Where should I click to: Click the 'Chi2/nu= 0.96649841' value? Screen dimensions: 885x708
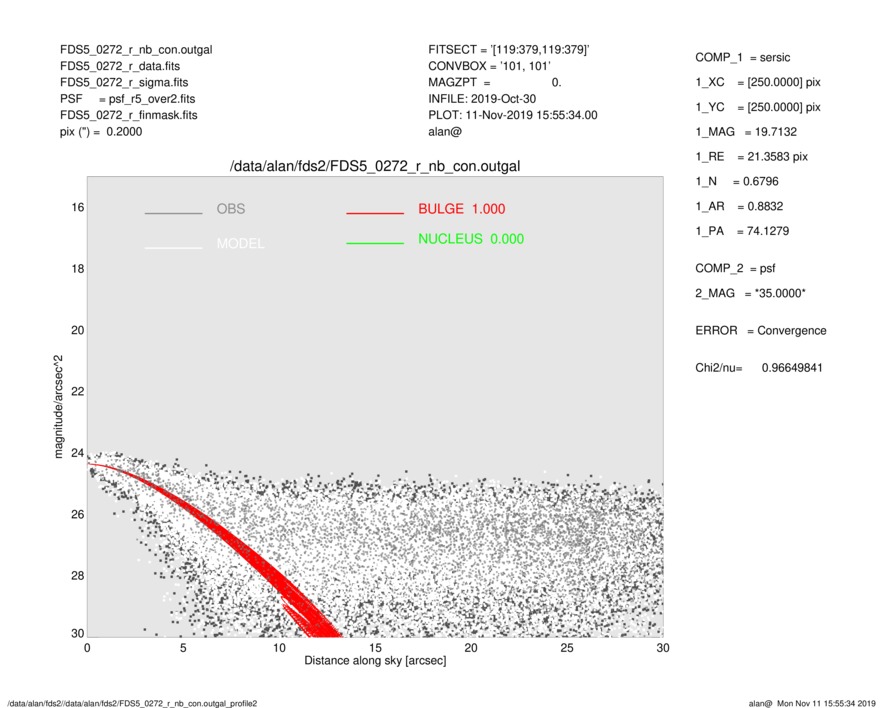click(759, 368)
